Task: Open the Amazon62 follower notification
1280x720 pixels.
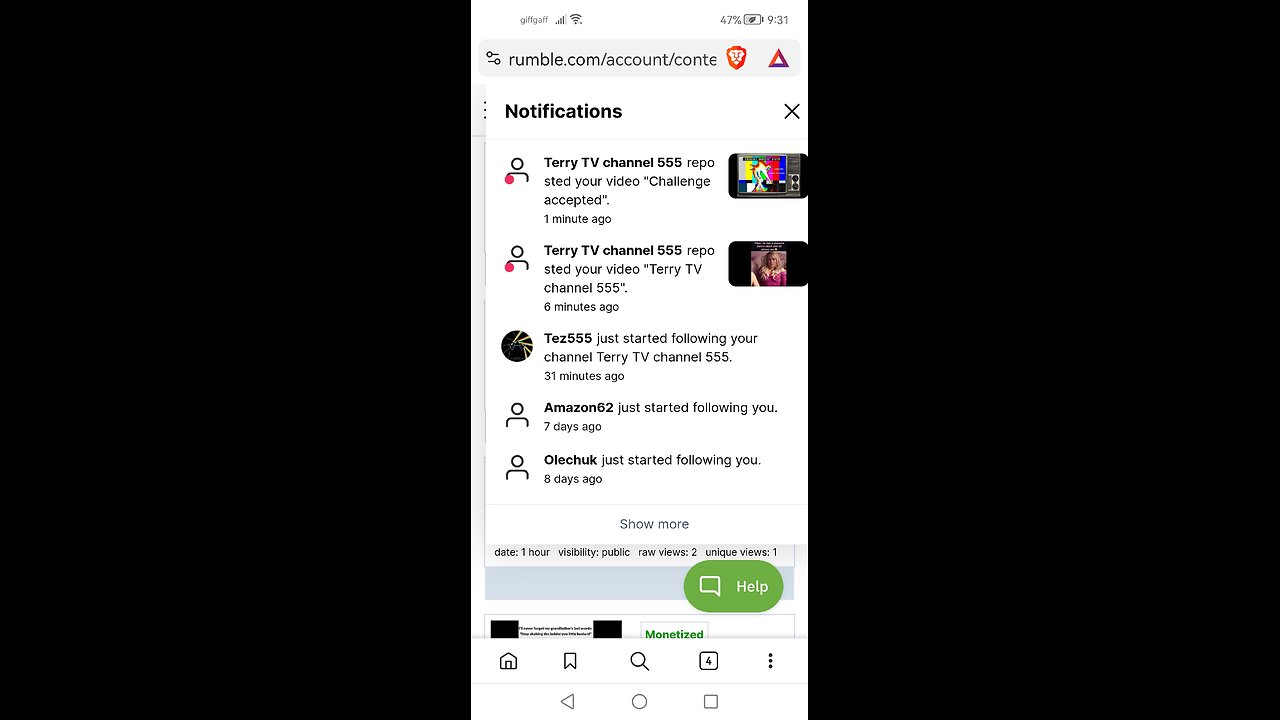Action: pos(646,416)
